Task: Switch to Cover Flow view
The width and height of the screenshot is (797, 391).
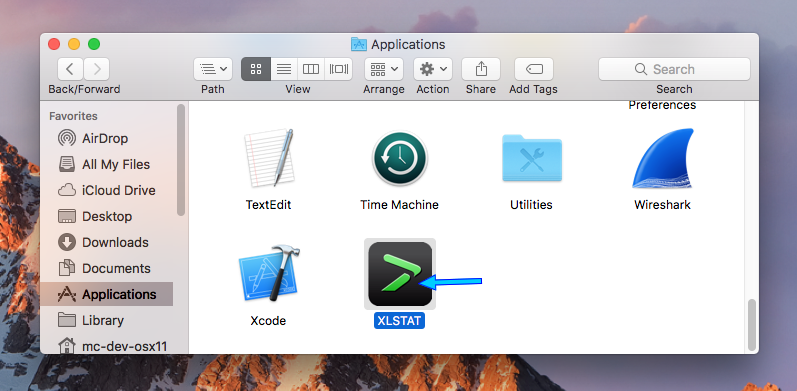Action: click(339, 69)
